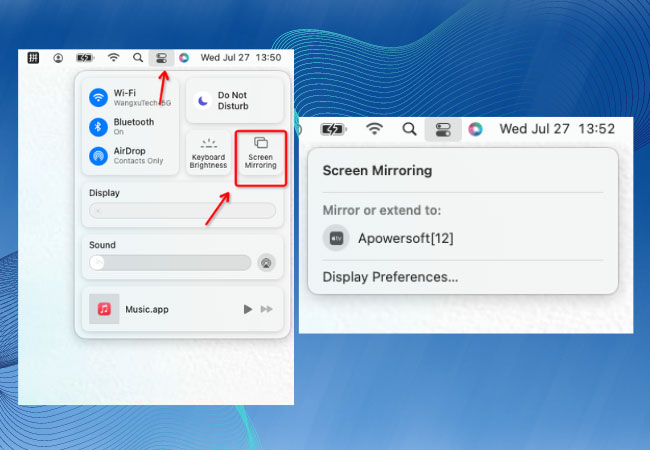Launch Siri from right panel menu bar

point(475,129)
